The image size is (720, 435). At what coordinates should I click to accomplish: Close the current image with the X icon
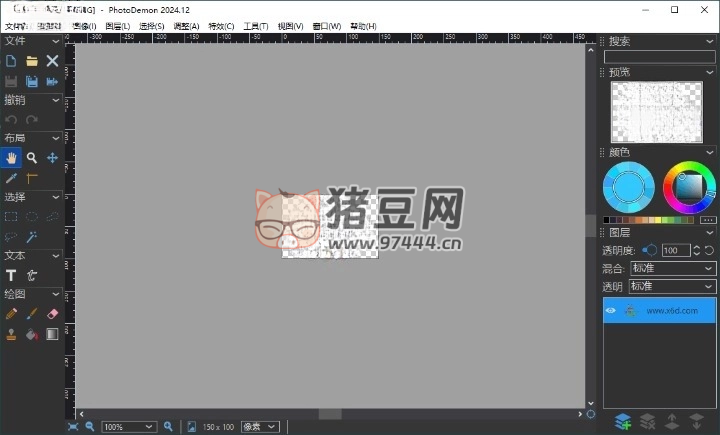click(x=52, y=61)
